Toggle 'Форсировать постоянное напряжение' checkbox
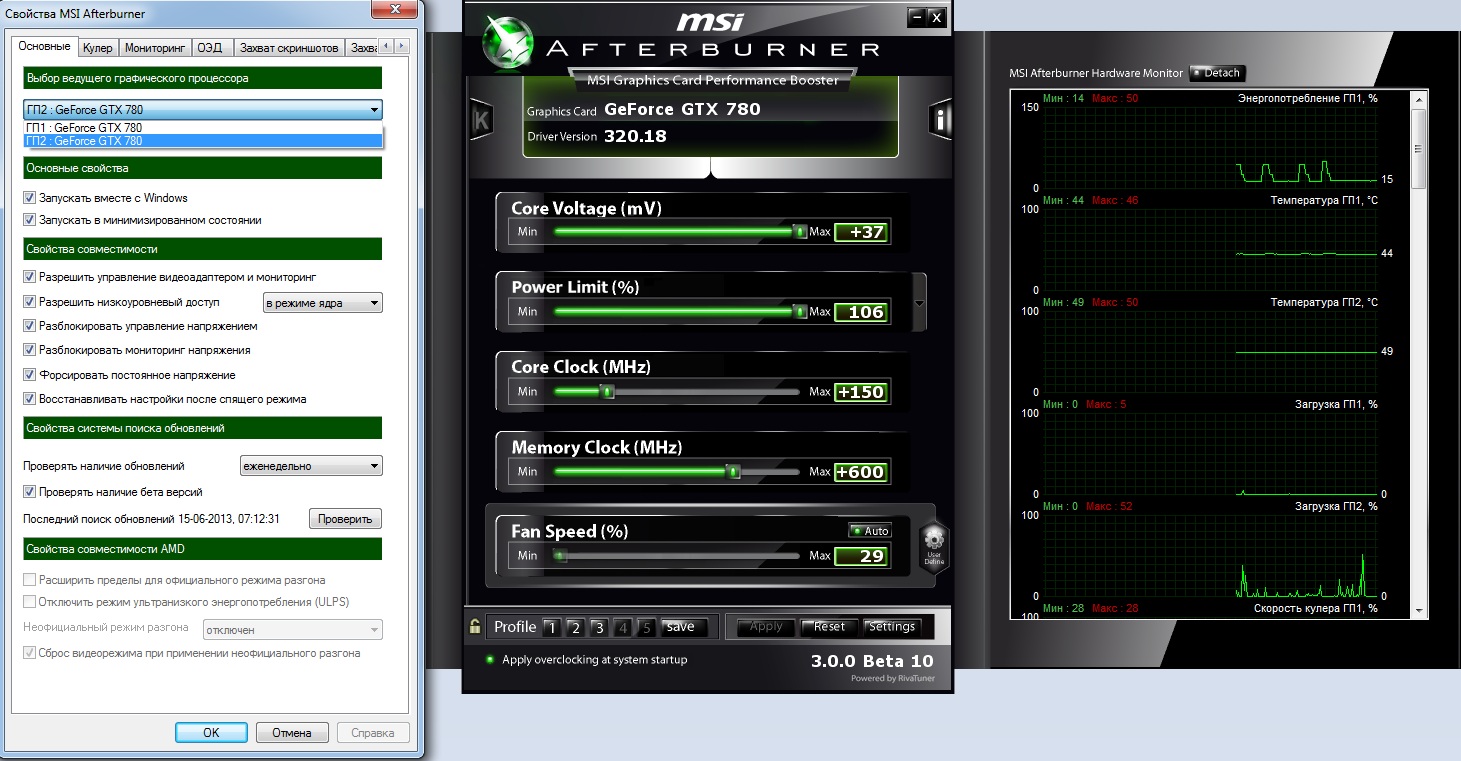 (30, 375)
